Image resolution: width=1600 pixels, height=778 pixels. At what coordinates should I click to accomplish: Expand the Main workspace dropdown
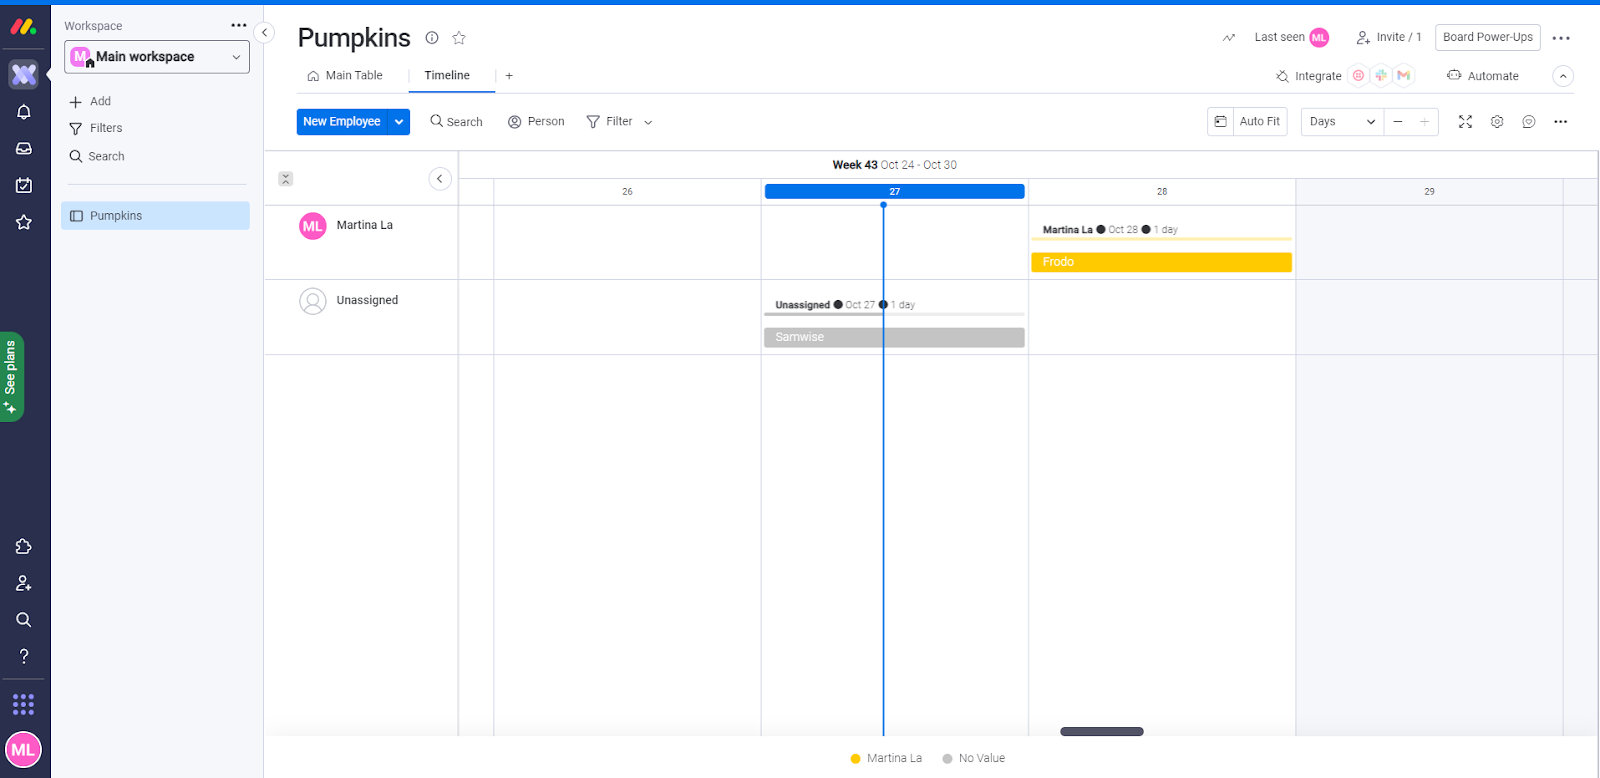click(x=157, y=57)
